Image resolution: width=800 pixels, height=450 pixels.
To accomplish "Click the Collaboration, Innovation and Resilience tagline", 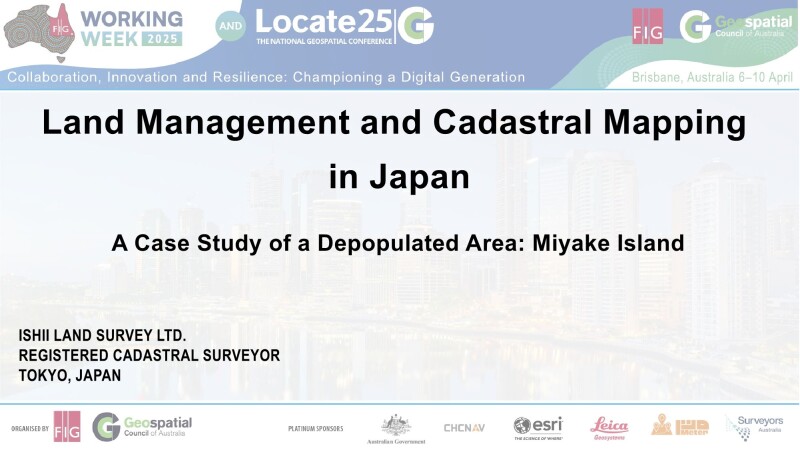I will coord(265,77).
